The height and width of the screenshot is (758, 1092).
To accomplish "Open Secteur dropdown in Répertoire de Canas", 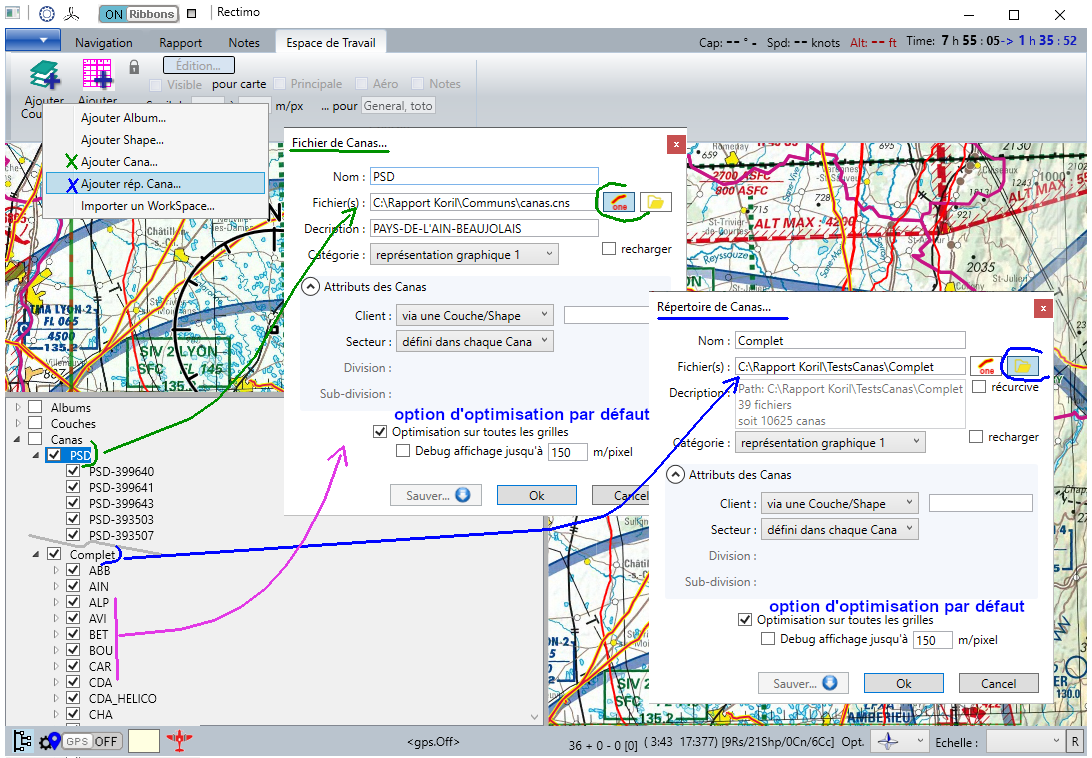I will [x=839, y=529].
